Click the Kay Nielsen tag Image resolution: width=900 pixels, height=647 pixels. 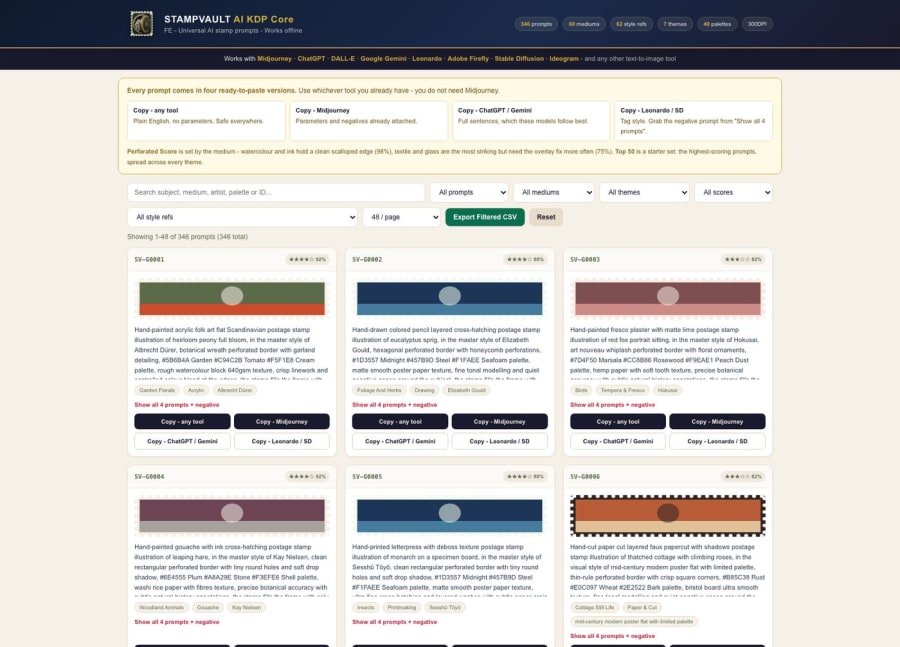[246, 607]
